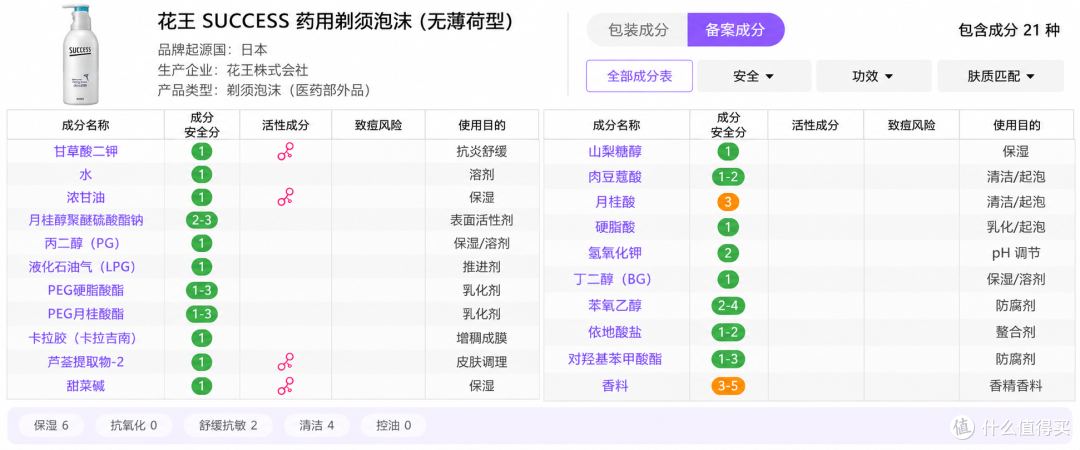Click active-ingredient icon in 浓甘油 row
1080x450 pixels.
(286, 198)
